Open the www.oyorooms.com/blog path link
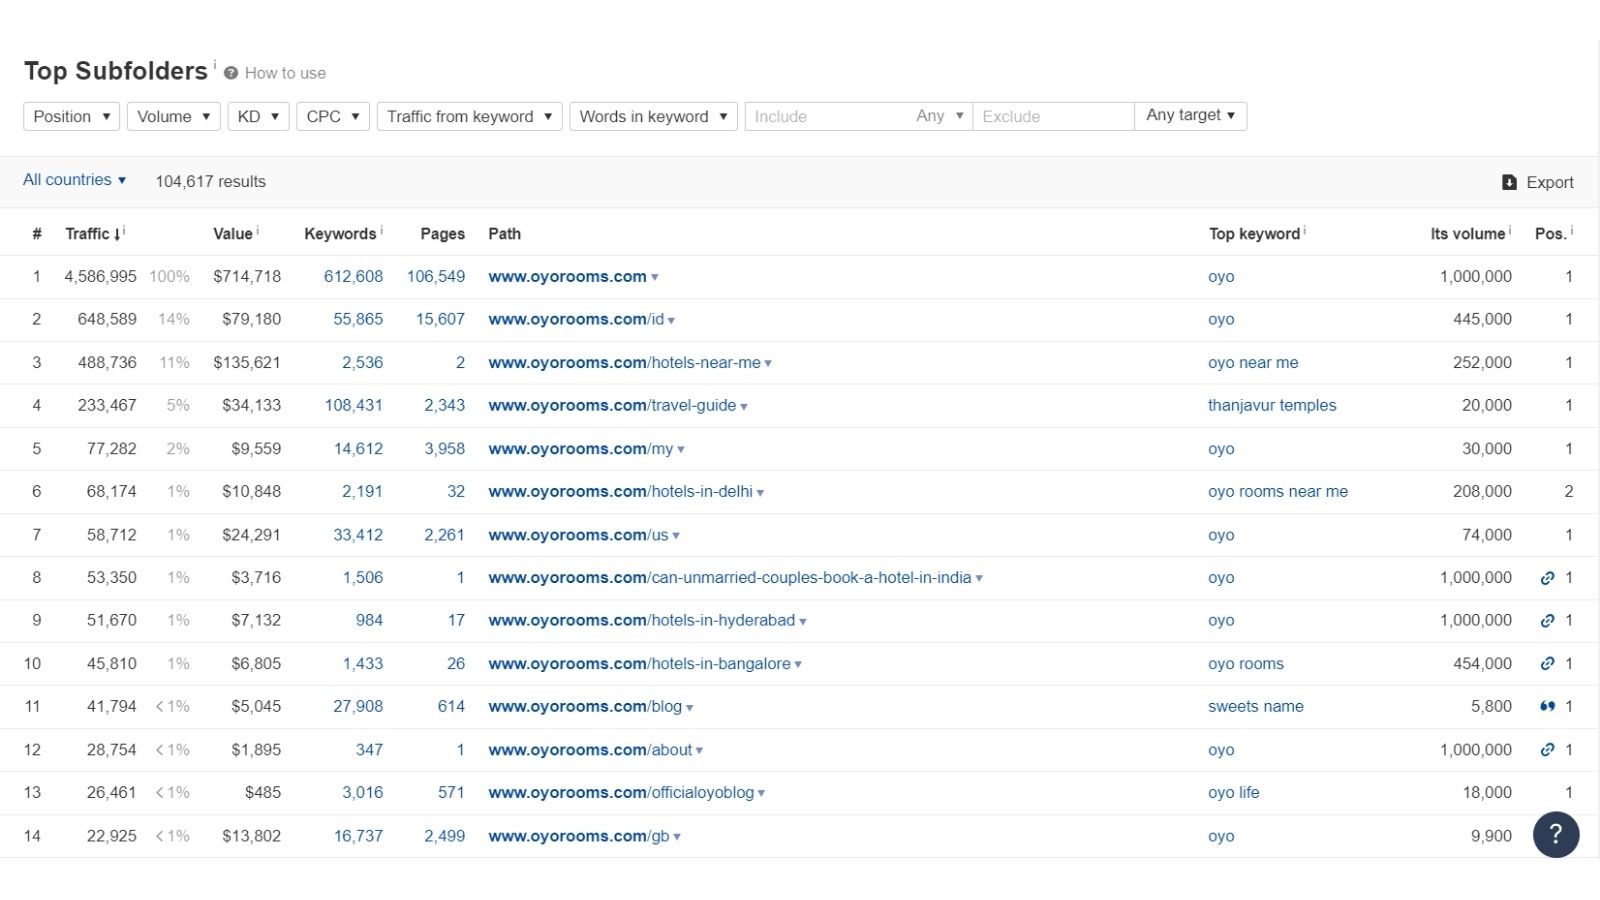This screenshot has width=1600, height=900. pyautogui.click(x=585, y=707)
